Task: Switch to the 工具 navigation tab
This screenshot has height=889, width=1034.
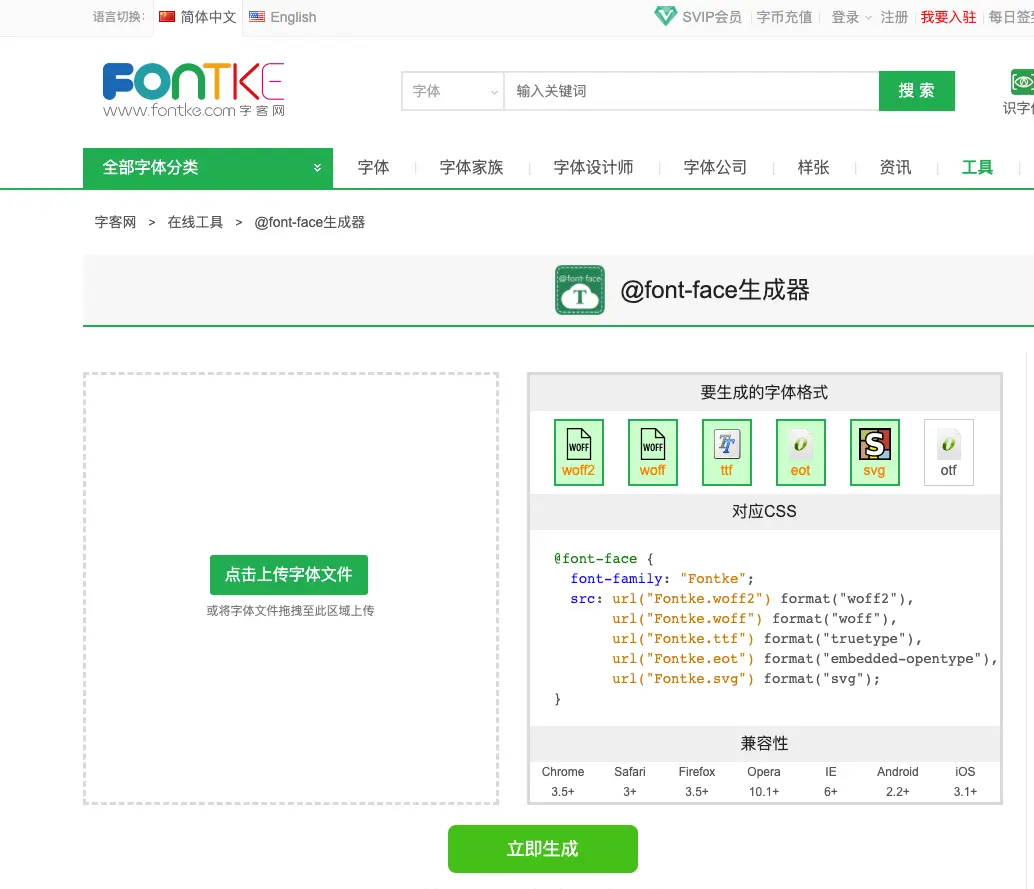Action: [977, 167]
